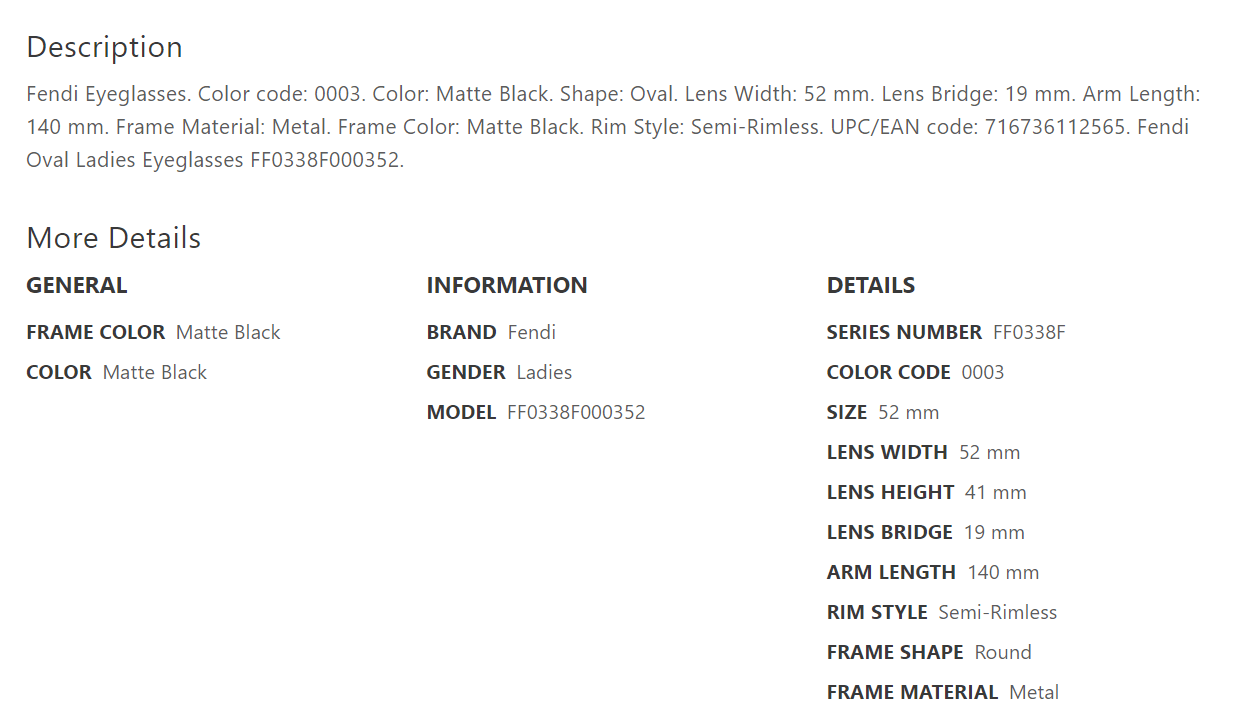This screenshot has width=1247, height=722.
Task: Select the DETAILS column header
Action: pos(870,285)
